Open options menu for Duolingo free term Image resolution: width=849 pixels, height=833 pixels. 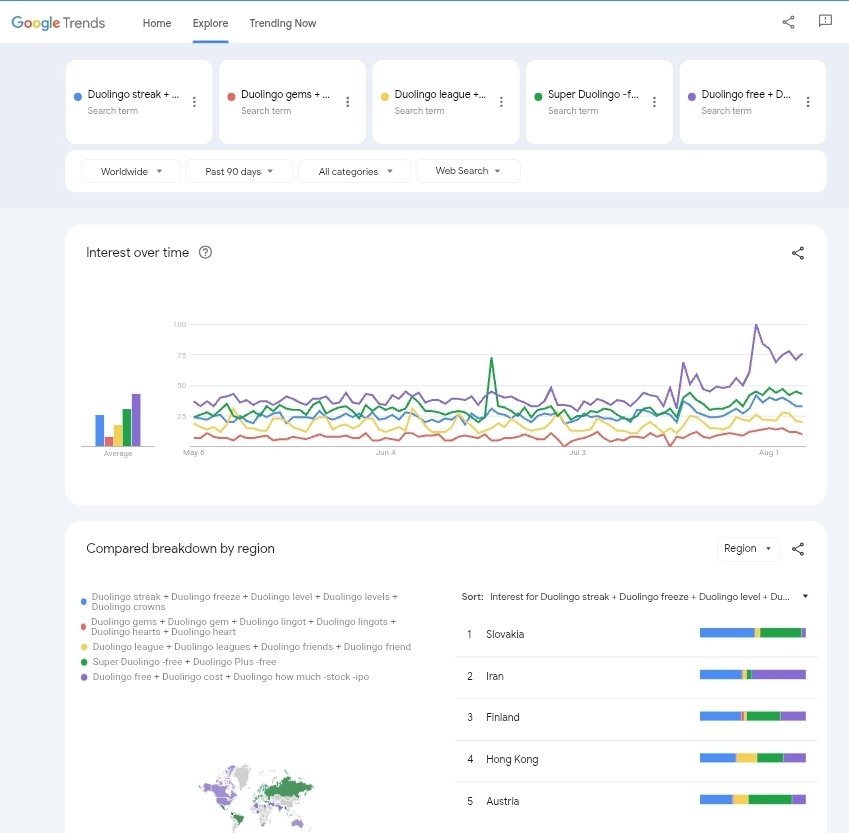pos(807,102)
